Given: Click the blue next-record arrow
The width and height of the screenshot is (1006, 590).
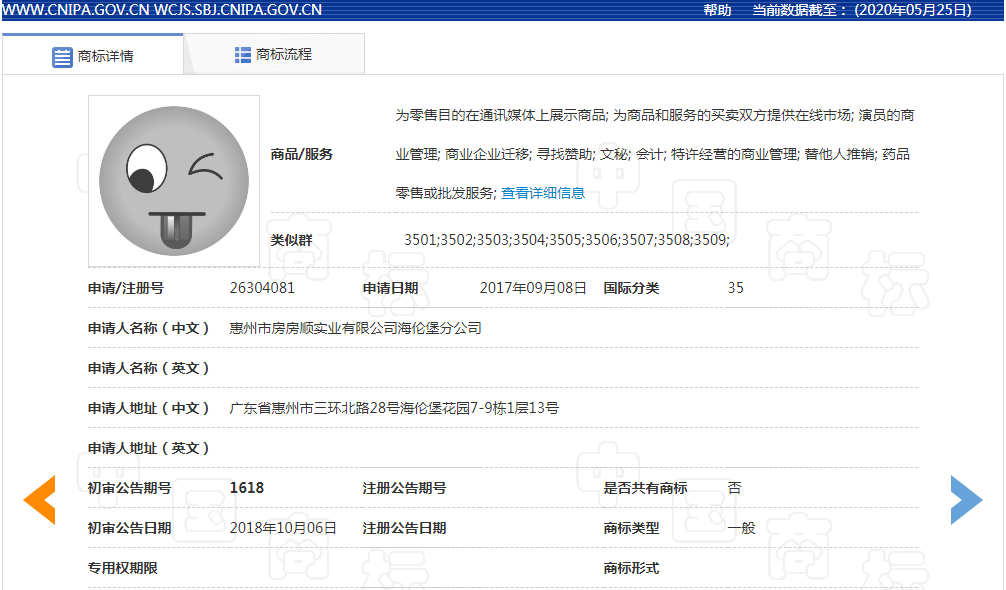Looking at the screenshot, I should [x=966, y=500].
